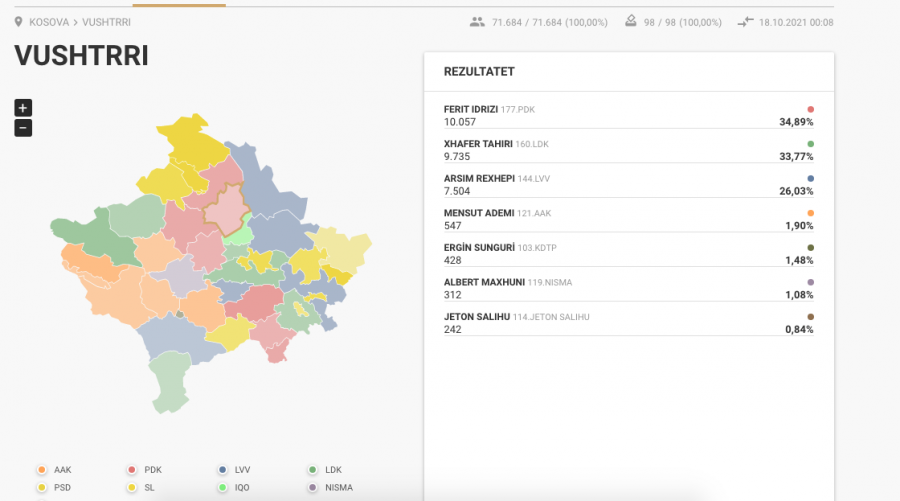Click NISMA legend entry
Screen dimensions: 900x501
[x=331, y=487]
